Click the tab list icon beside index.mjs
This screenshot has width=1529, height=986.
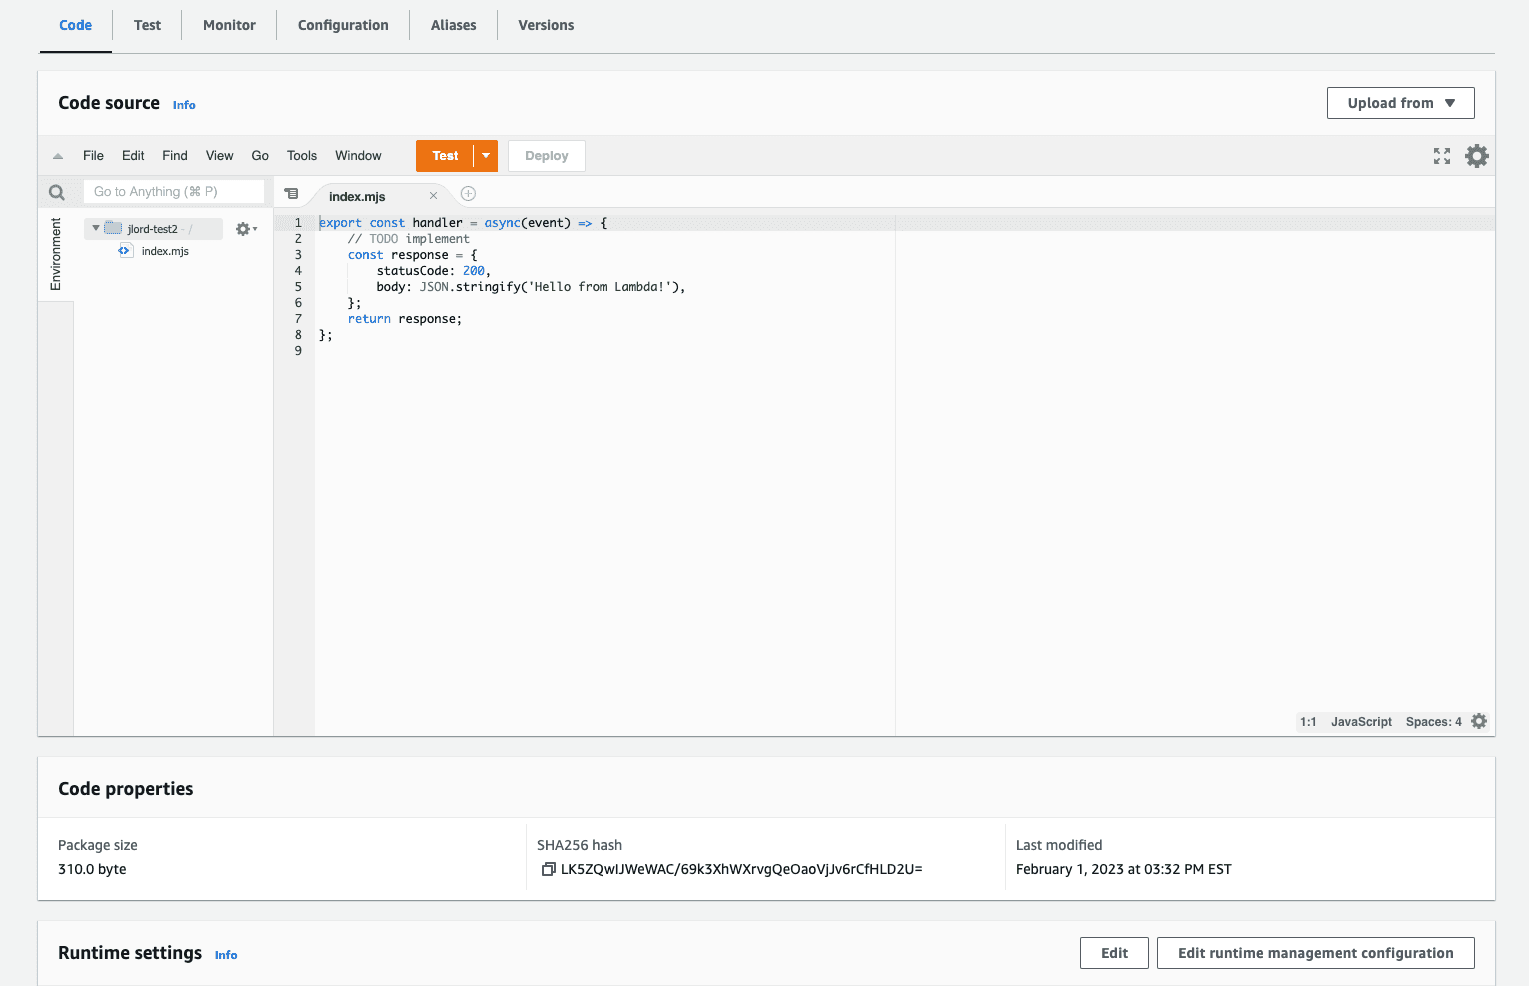291,194
